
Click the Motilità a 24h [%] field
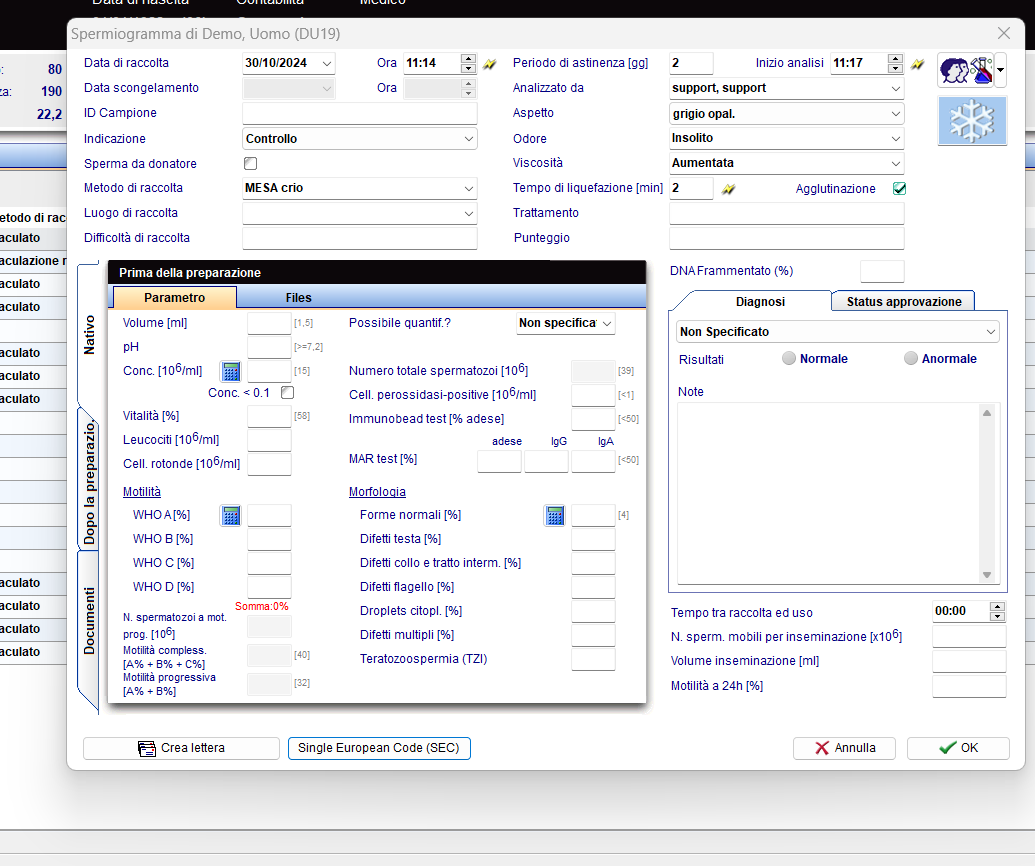969,686
